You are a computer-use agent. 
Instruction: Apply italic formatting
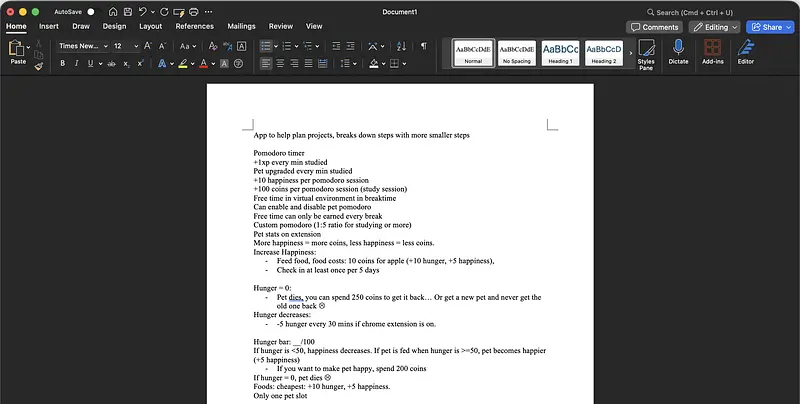point(78,64)
